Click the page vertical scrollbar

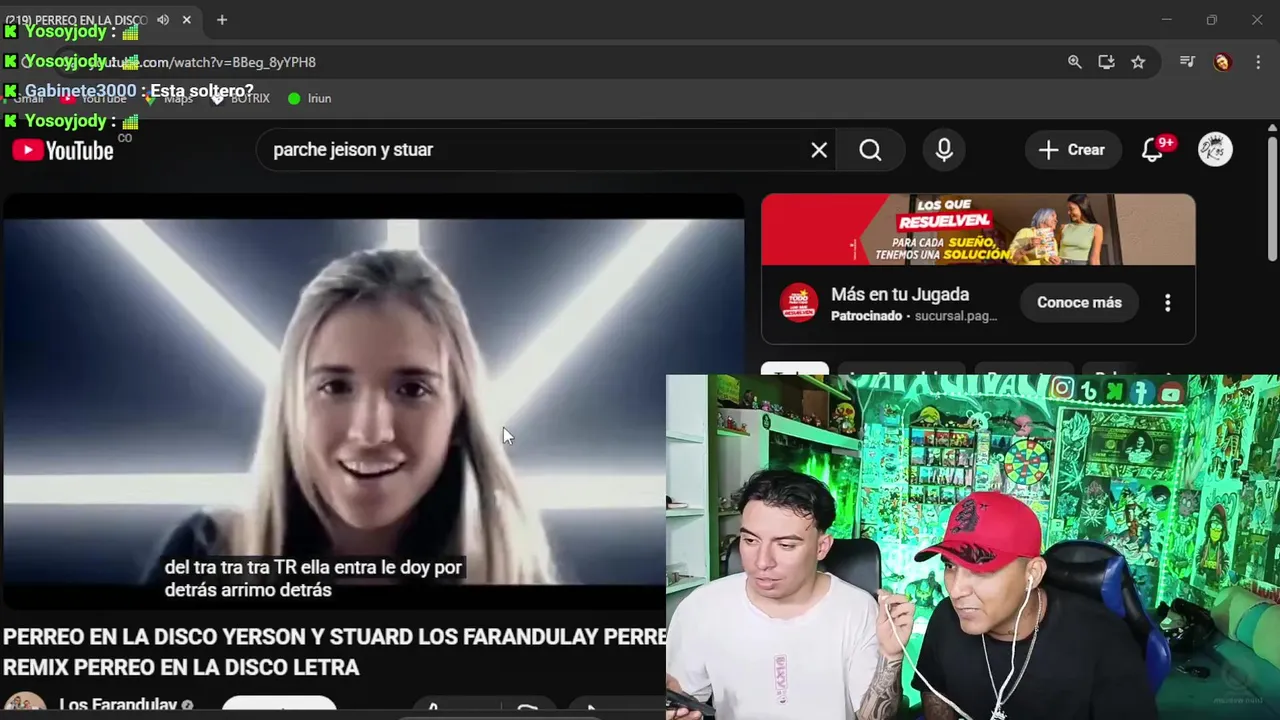tap(1272, 200)
